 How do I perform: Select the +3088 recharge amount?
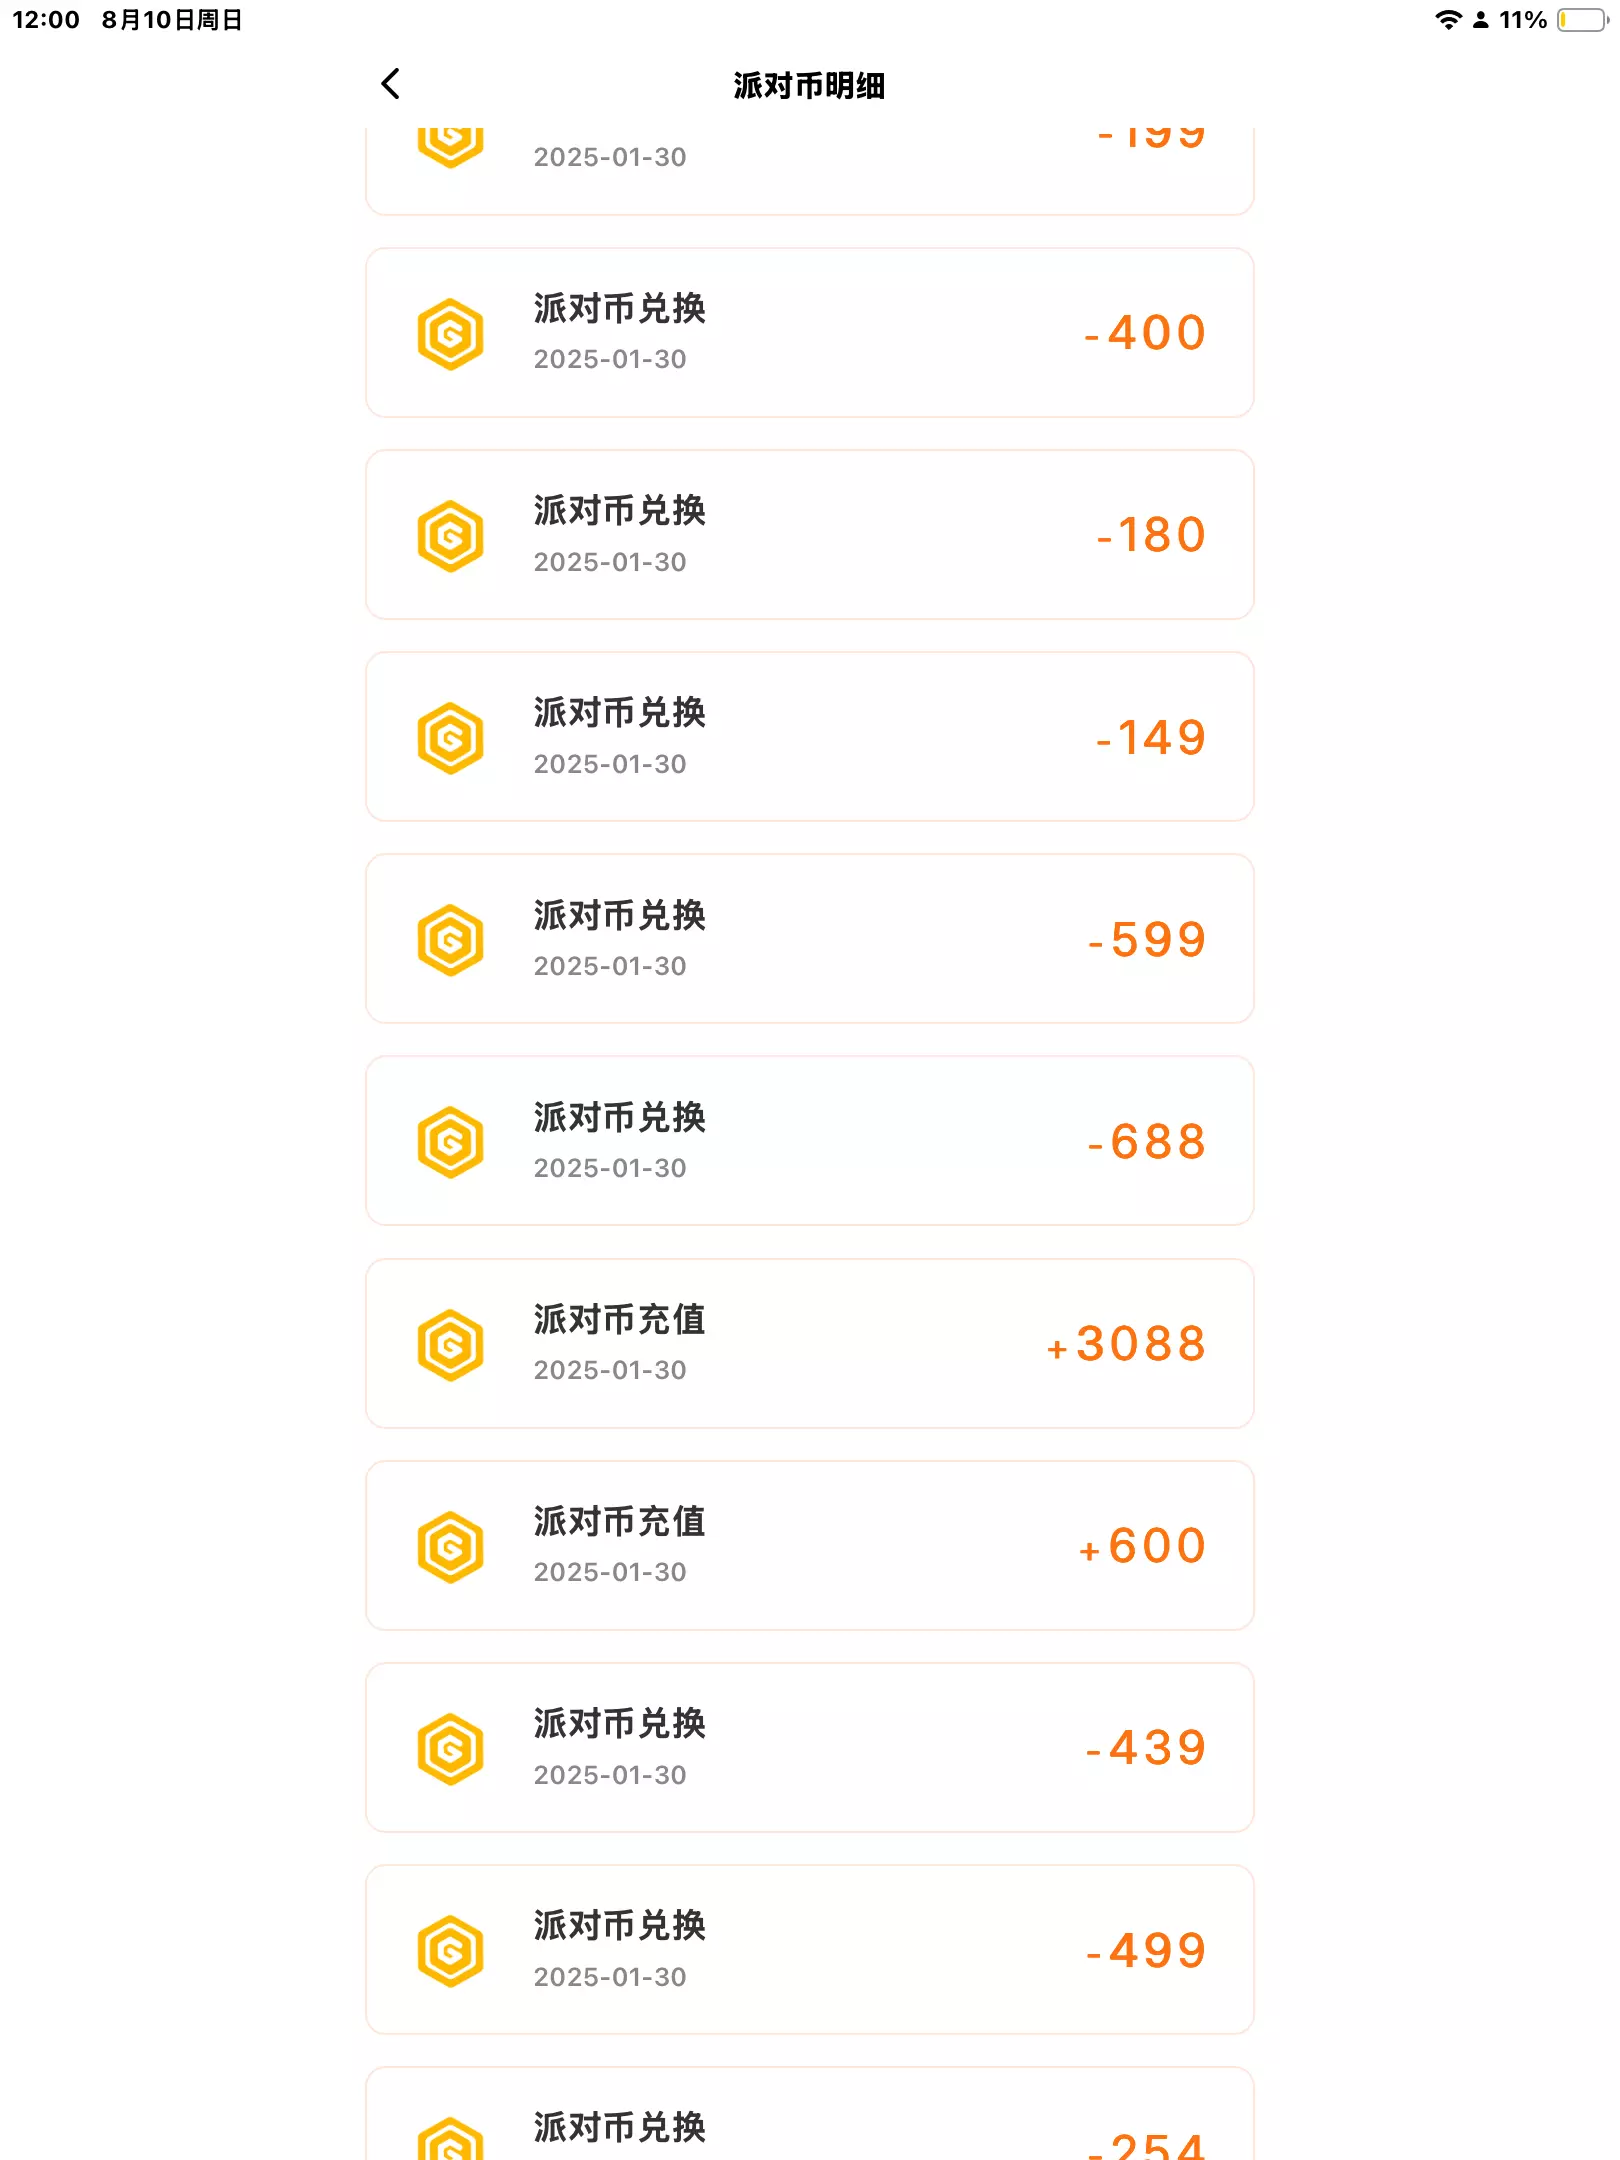1126,1344
